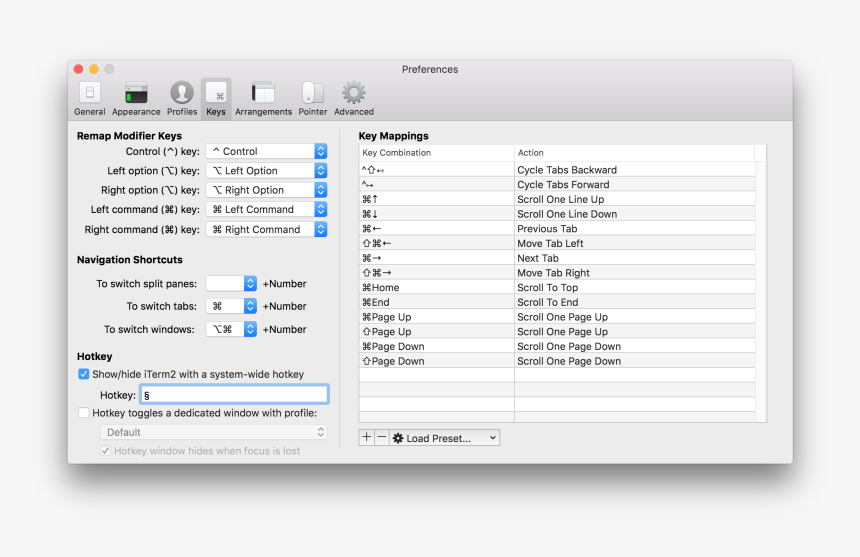
Task: Select the Scroll One Line Up mapping
Action: (x=557, y=200)
